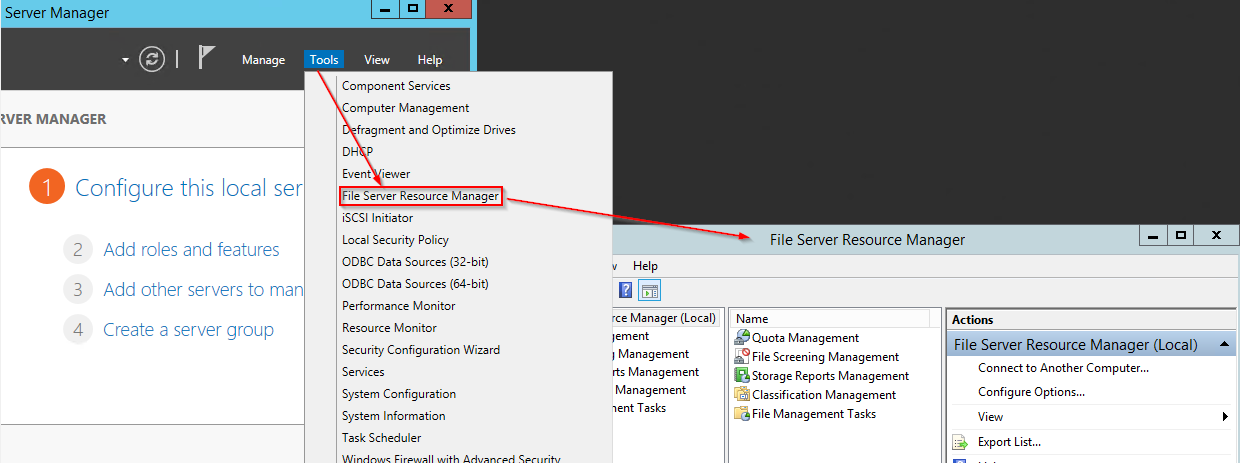Click the Server Manager refresh icon
This screenshot has width=1240, height=463.
coord(151,59)
